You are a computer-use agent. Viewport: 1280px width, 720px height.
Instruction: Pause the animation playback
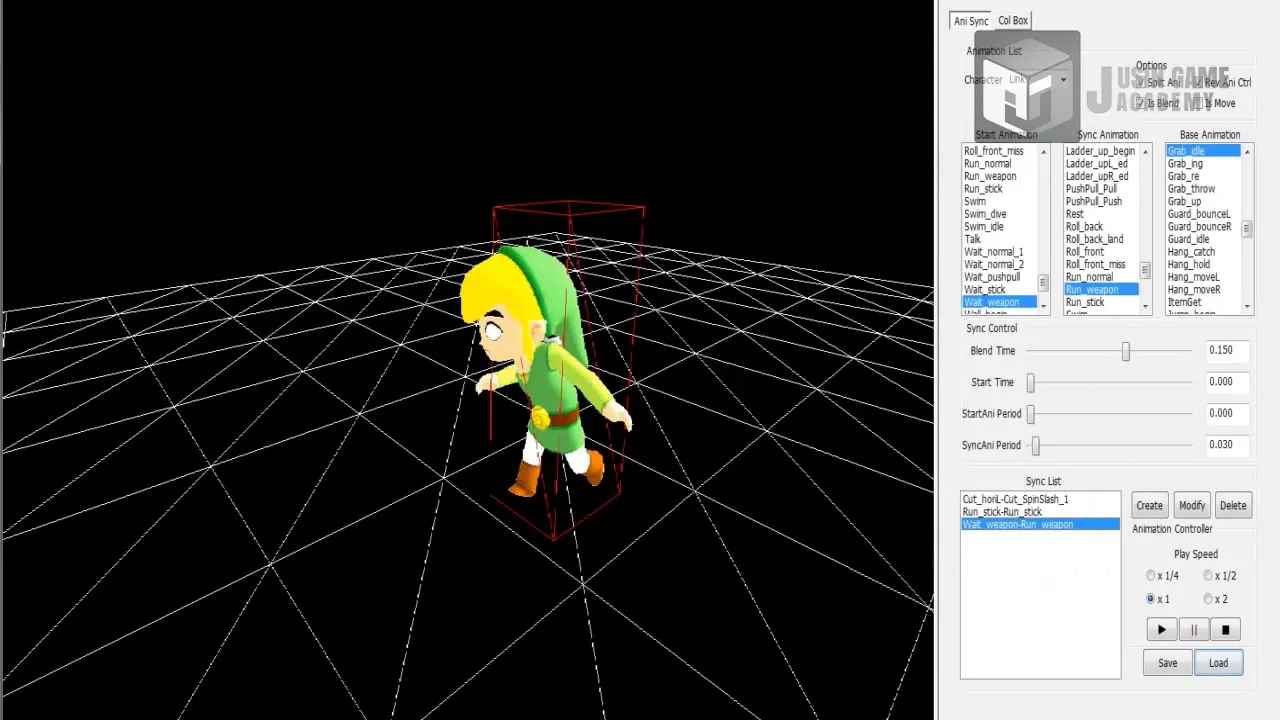1193,630
